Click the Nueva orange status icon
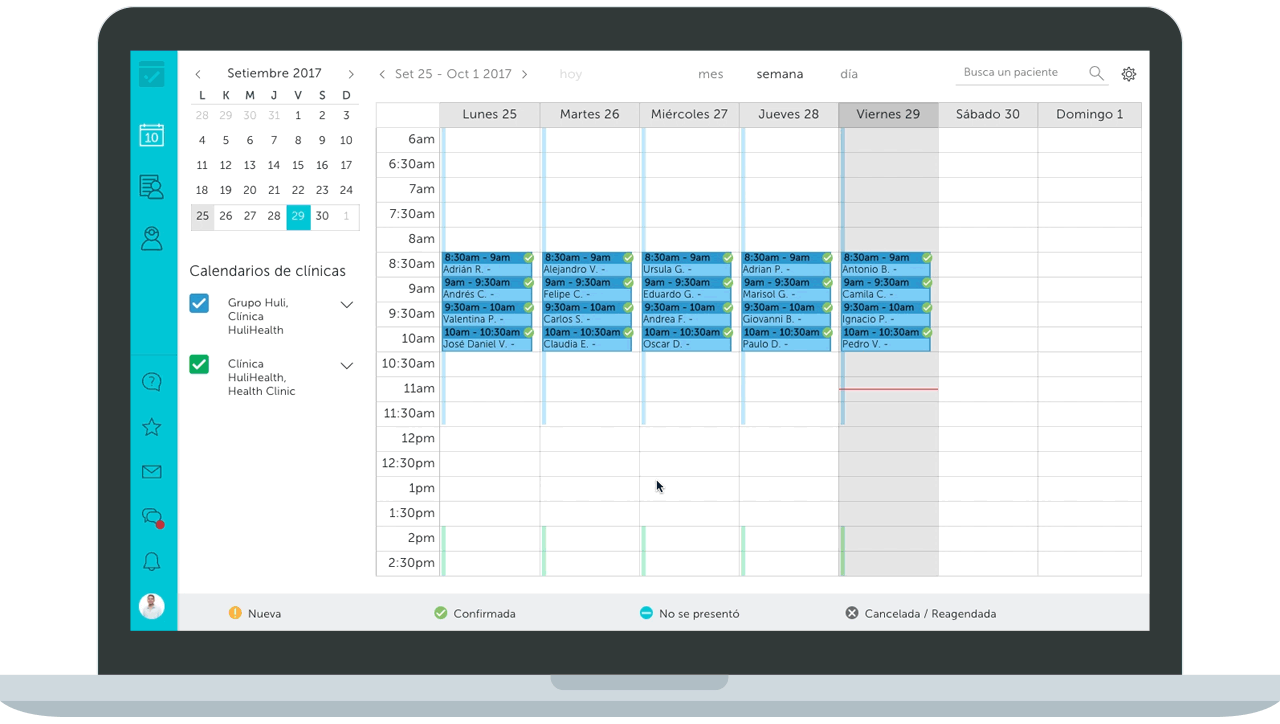1280x724 pixels. click(x=235, y=613)
